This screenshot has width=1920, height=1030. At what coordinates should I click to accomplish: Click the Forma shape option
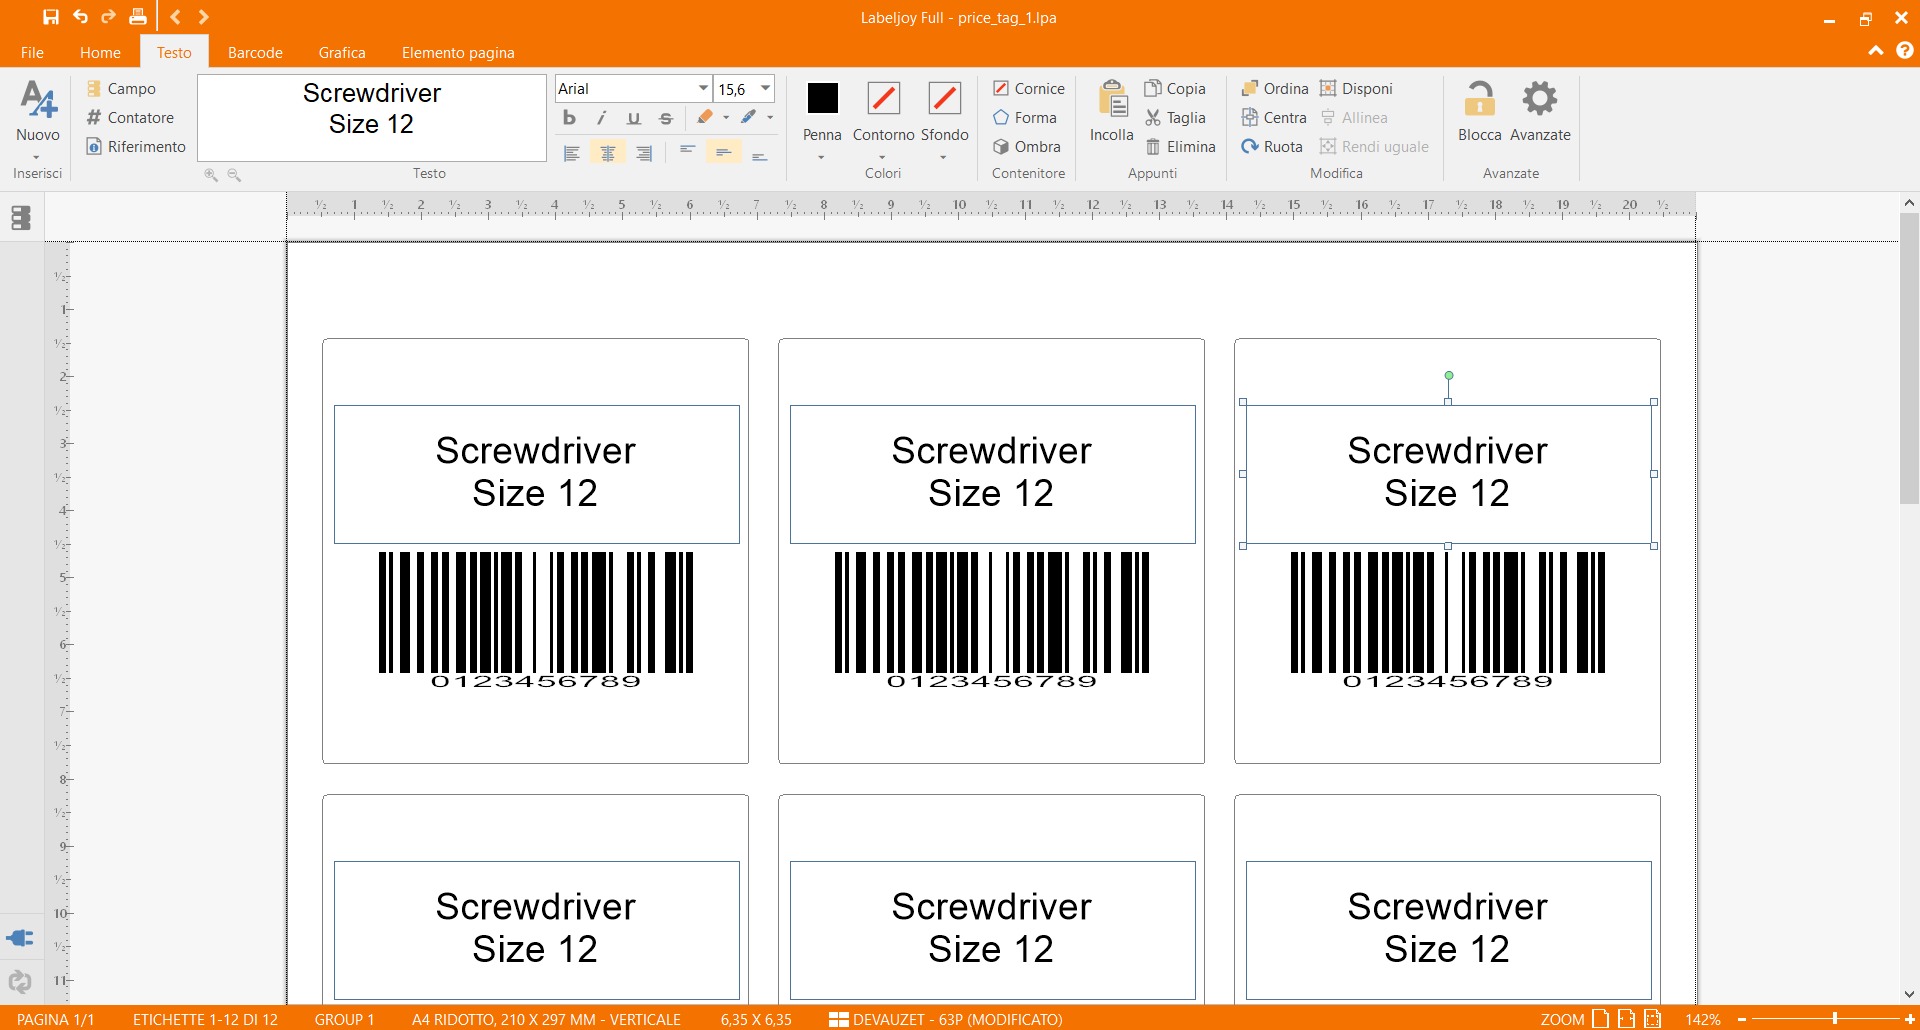[x=1024, y=118]
